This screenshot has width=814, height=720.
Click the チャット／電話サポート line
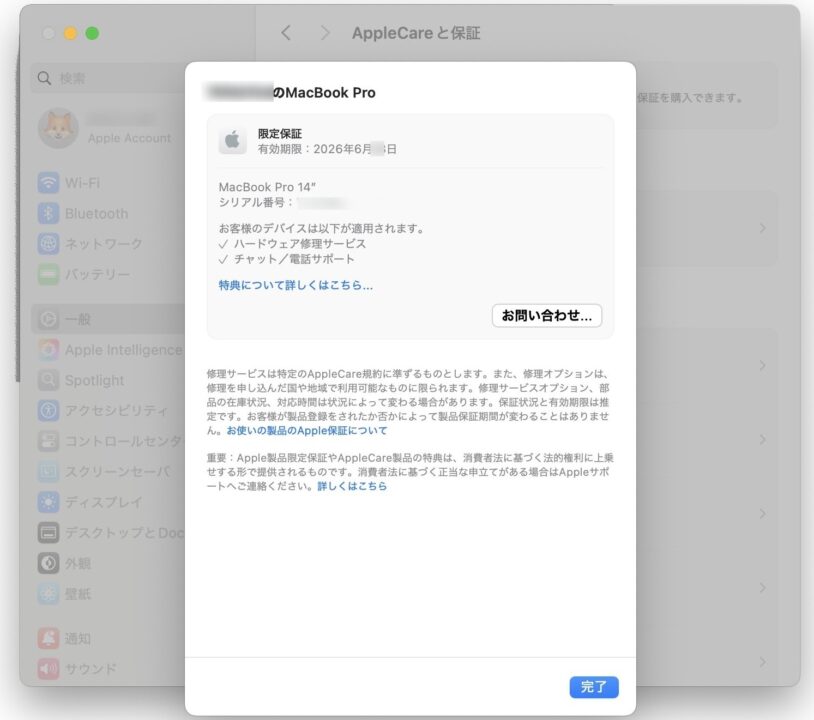point(287,259)
